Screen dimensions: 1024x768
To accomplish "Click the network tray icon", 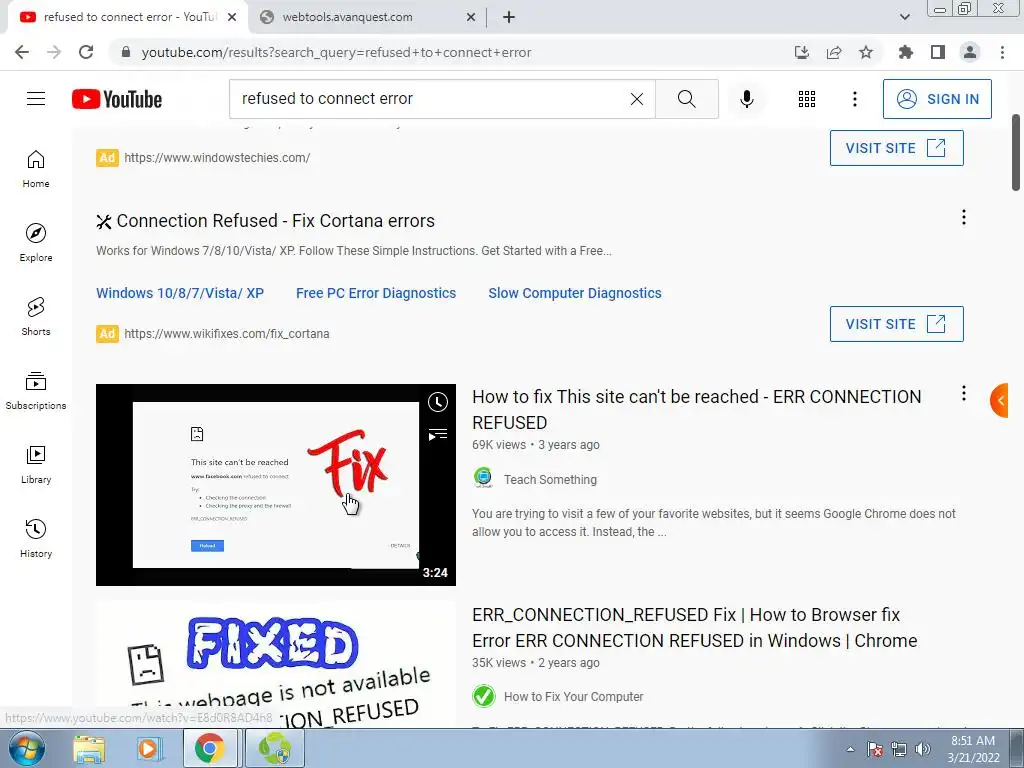I will click(899, 749).
